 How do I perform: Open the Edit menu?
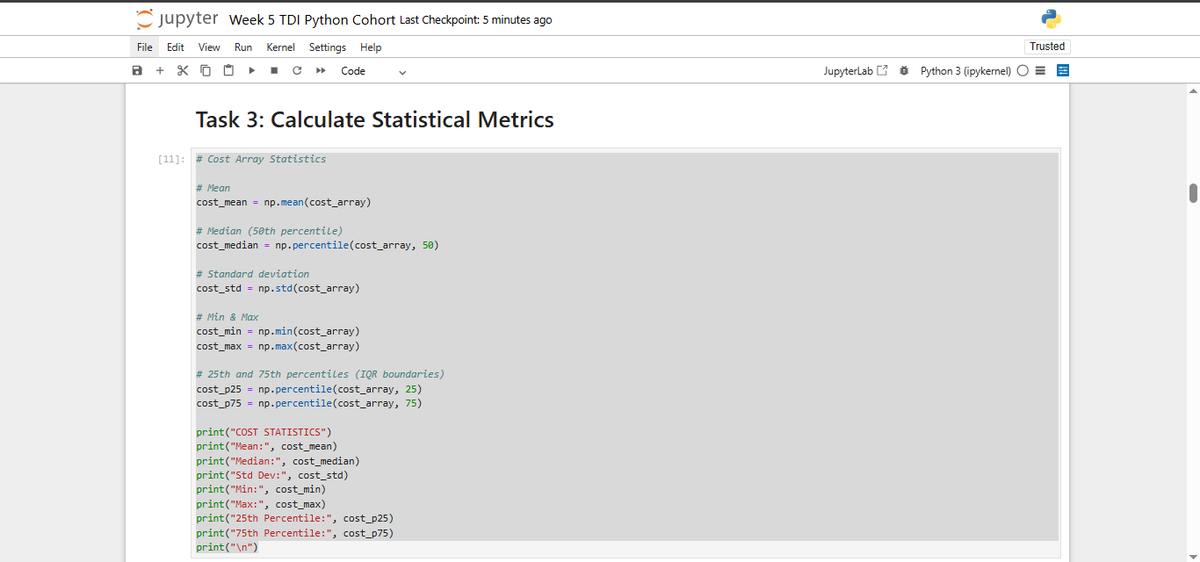[x=175, y=47]
